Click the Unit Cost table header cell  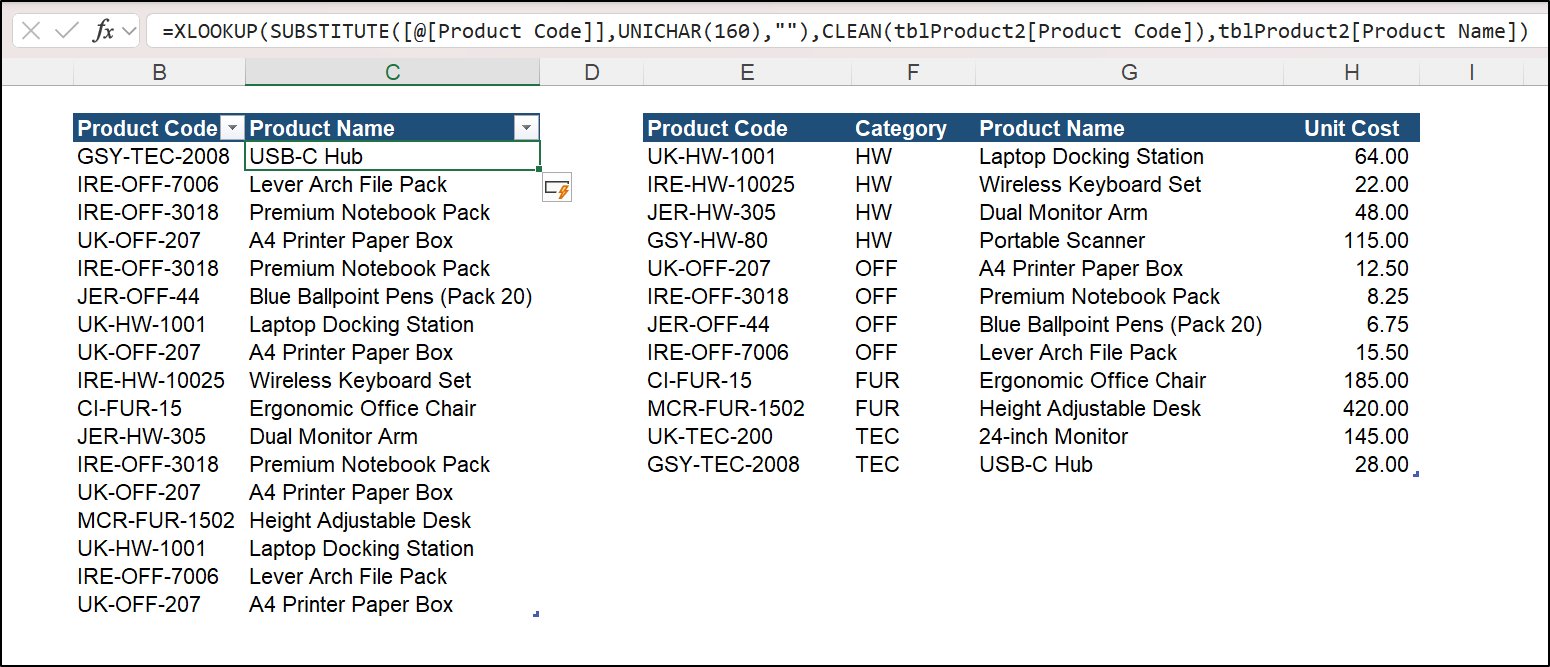click(x=1352, y=128)
